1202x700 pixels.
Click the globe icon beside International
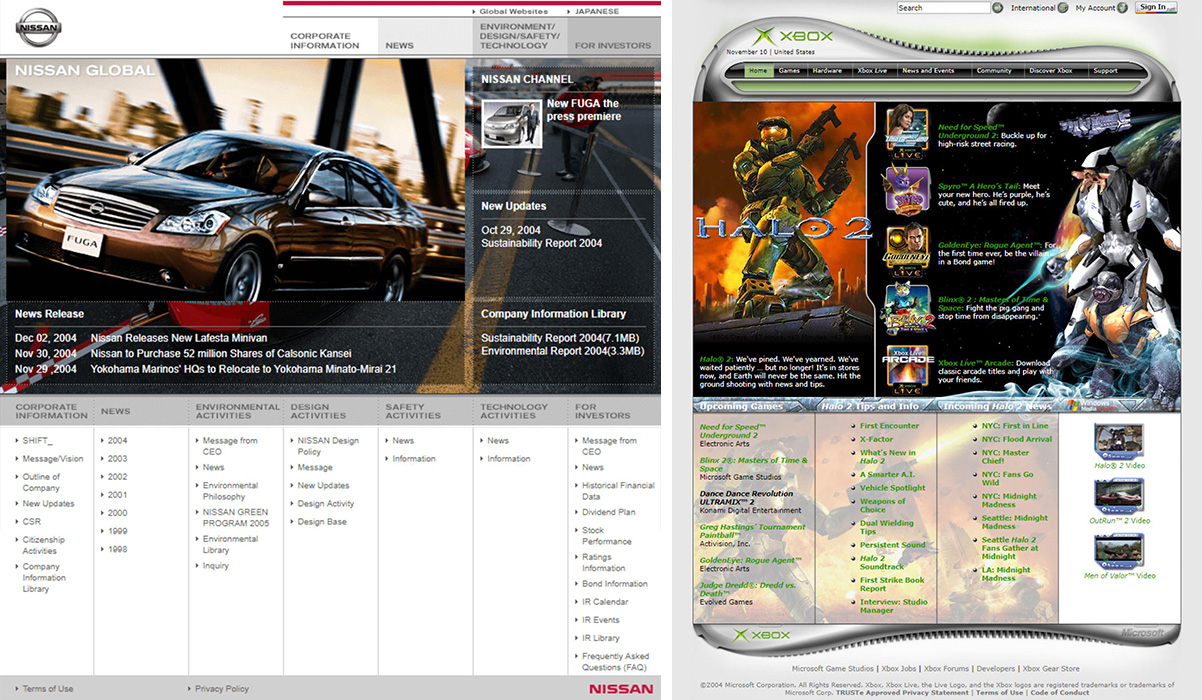pos(1064,8)
